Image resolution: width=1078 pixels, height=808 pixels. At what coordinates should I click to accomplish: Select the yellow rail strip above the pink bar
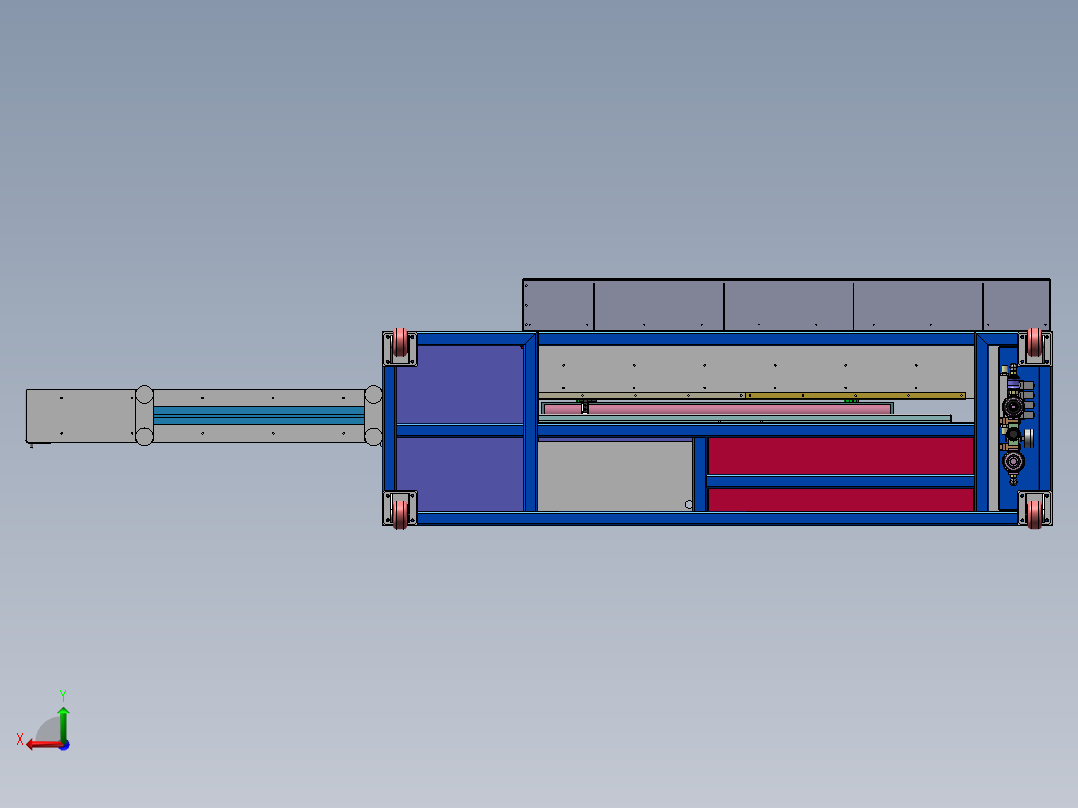click(856, 395)
